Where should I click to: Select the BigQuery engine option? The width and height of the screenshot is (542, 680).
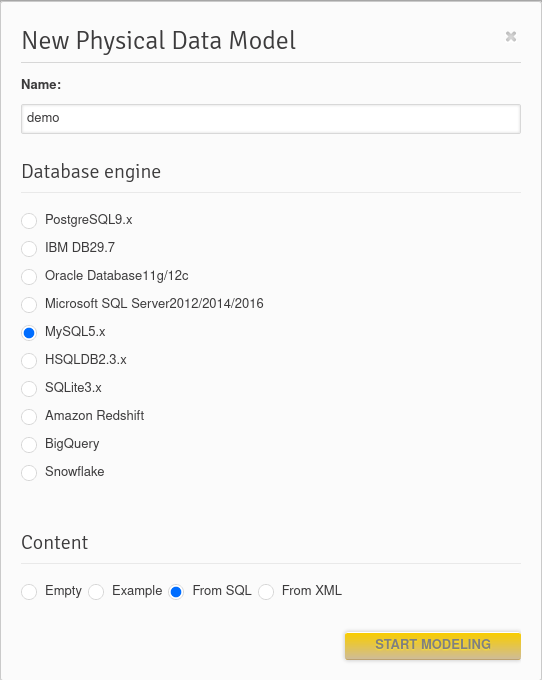click(x=29, y=445)
